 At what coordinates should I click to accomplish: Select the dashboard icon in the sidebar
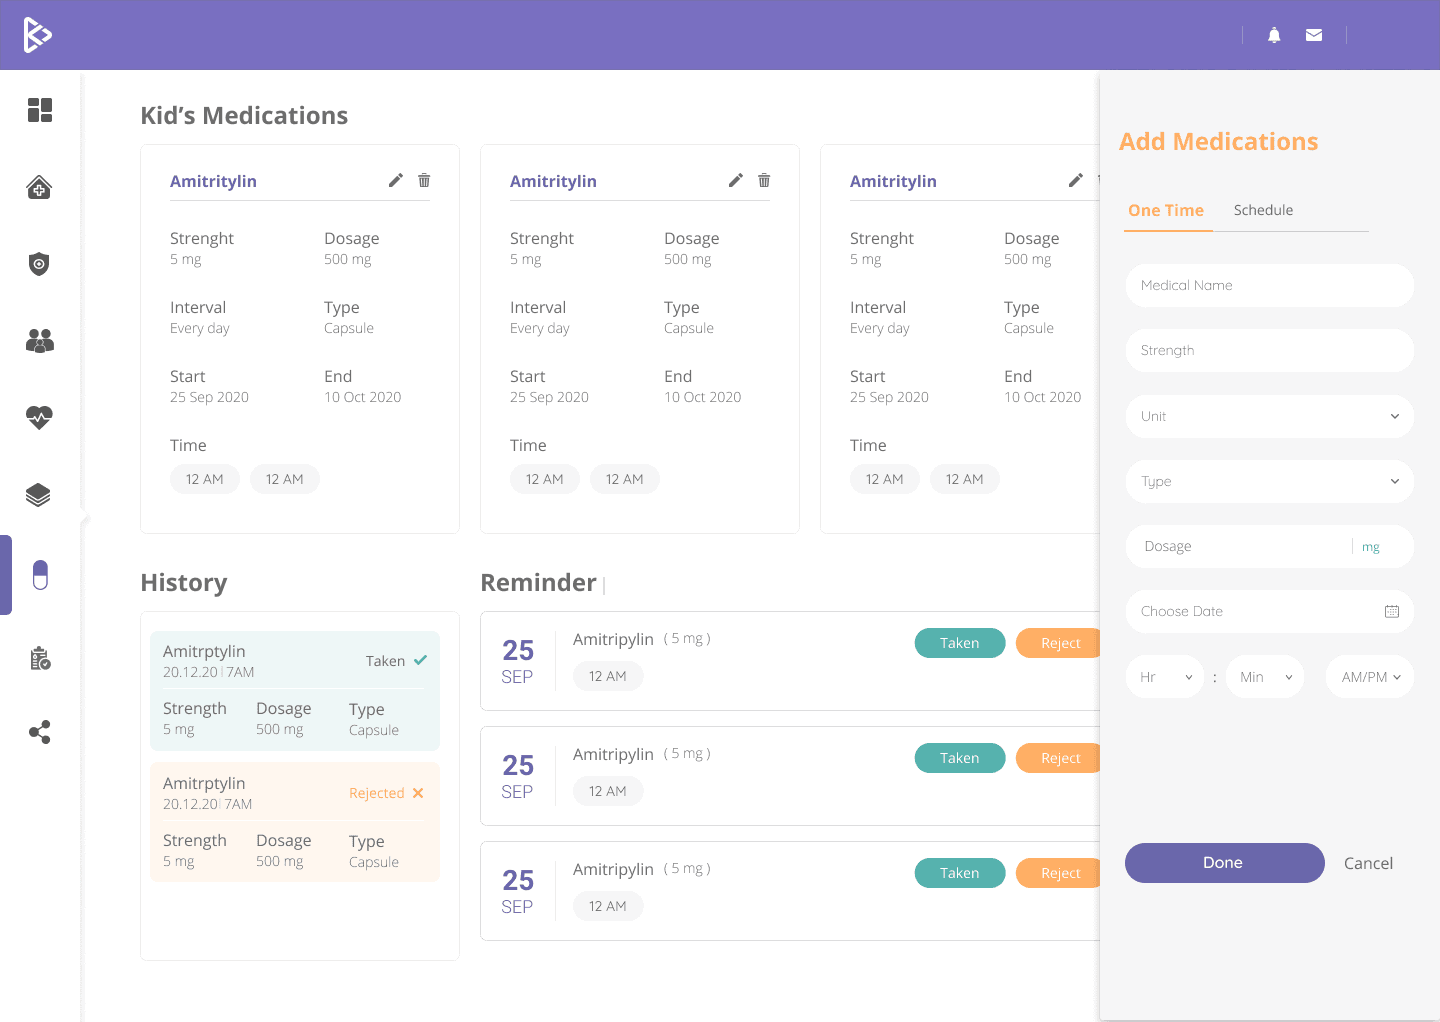pyautogui.click(x=40, y=110)
